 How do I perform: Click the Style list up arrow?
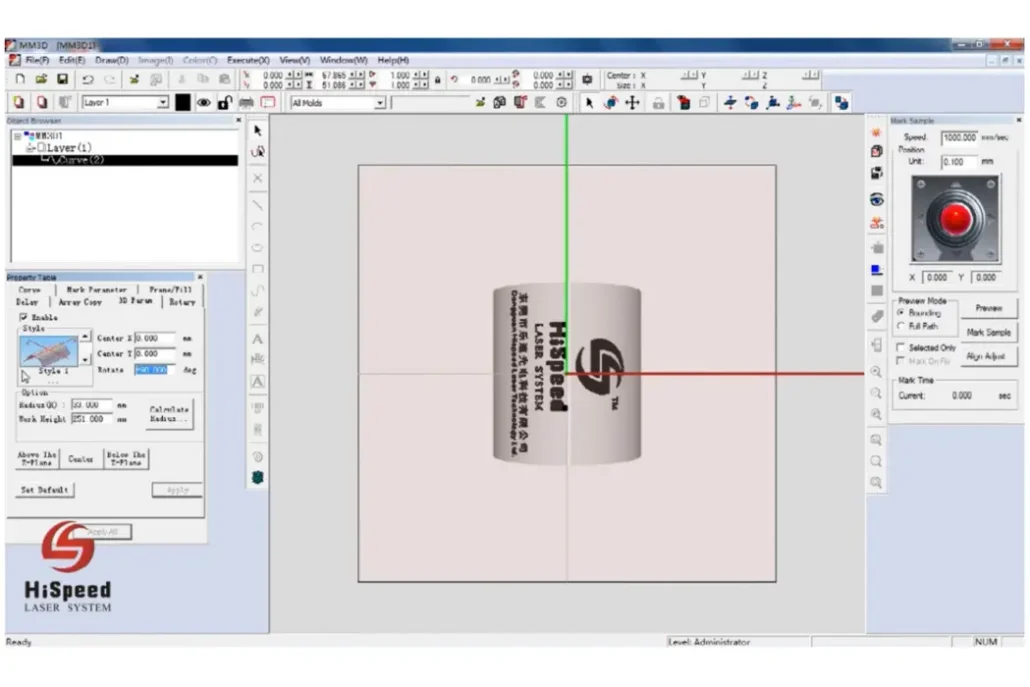point(85,337)
